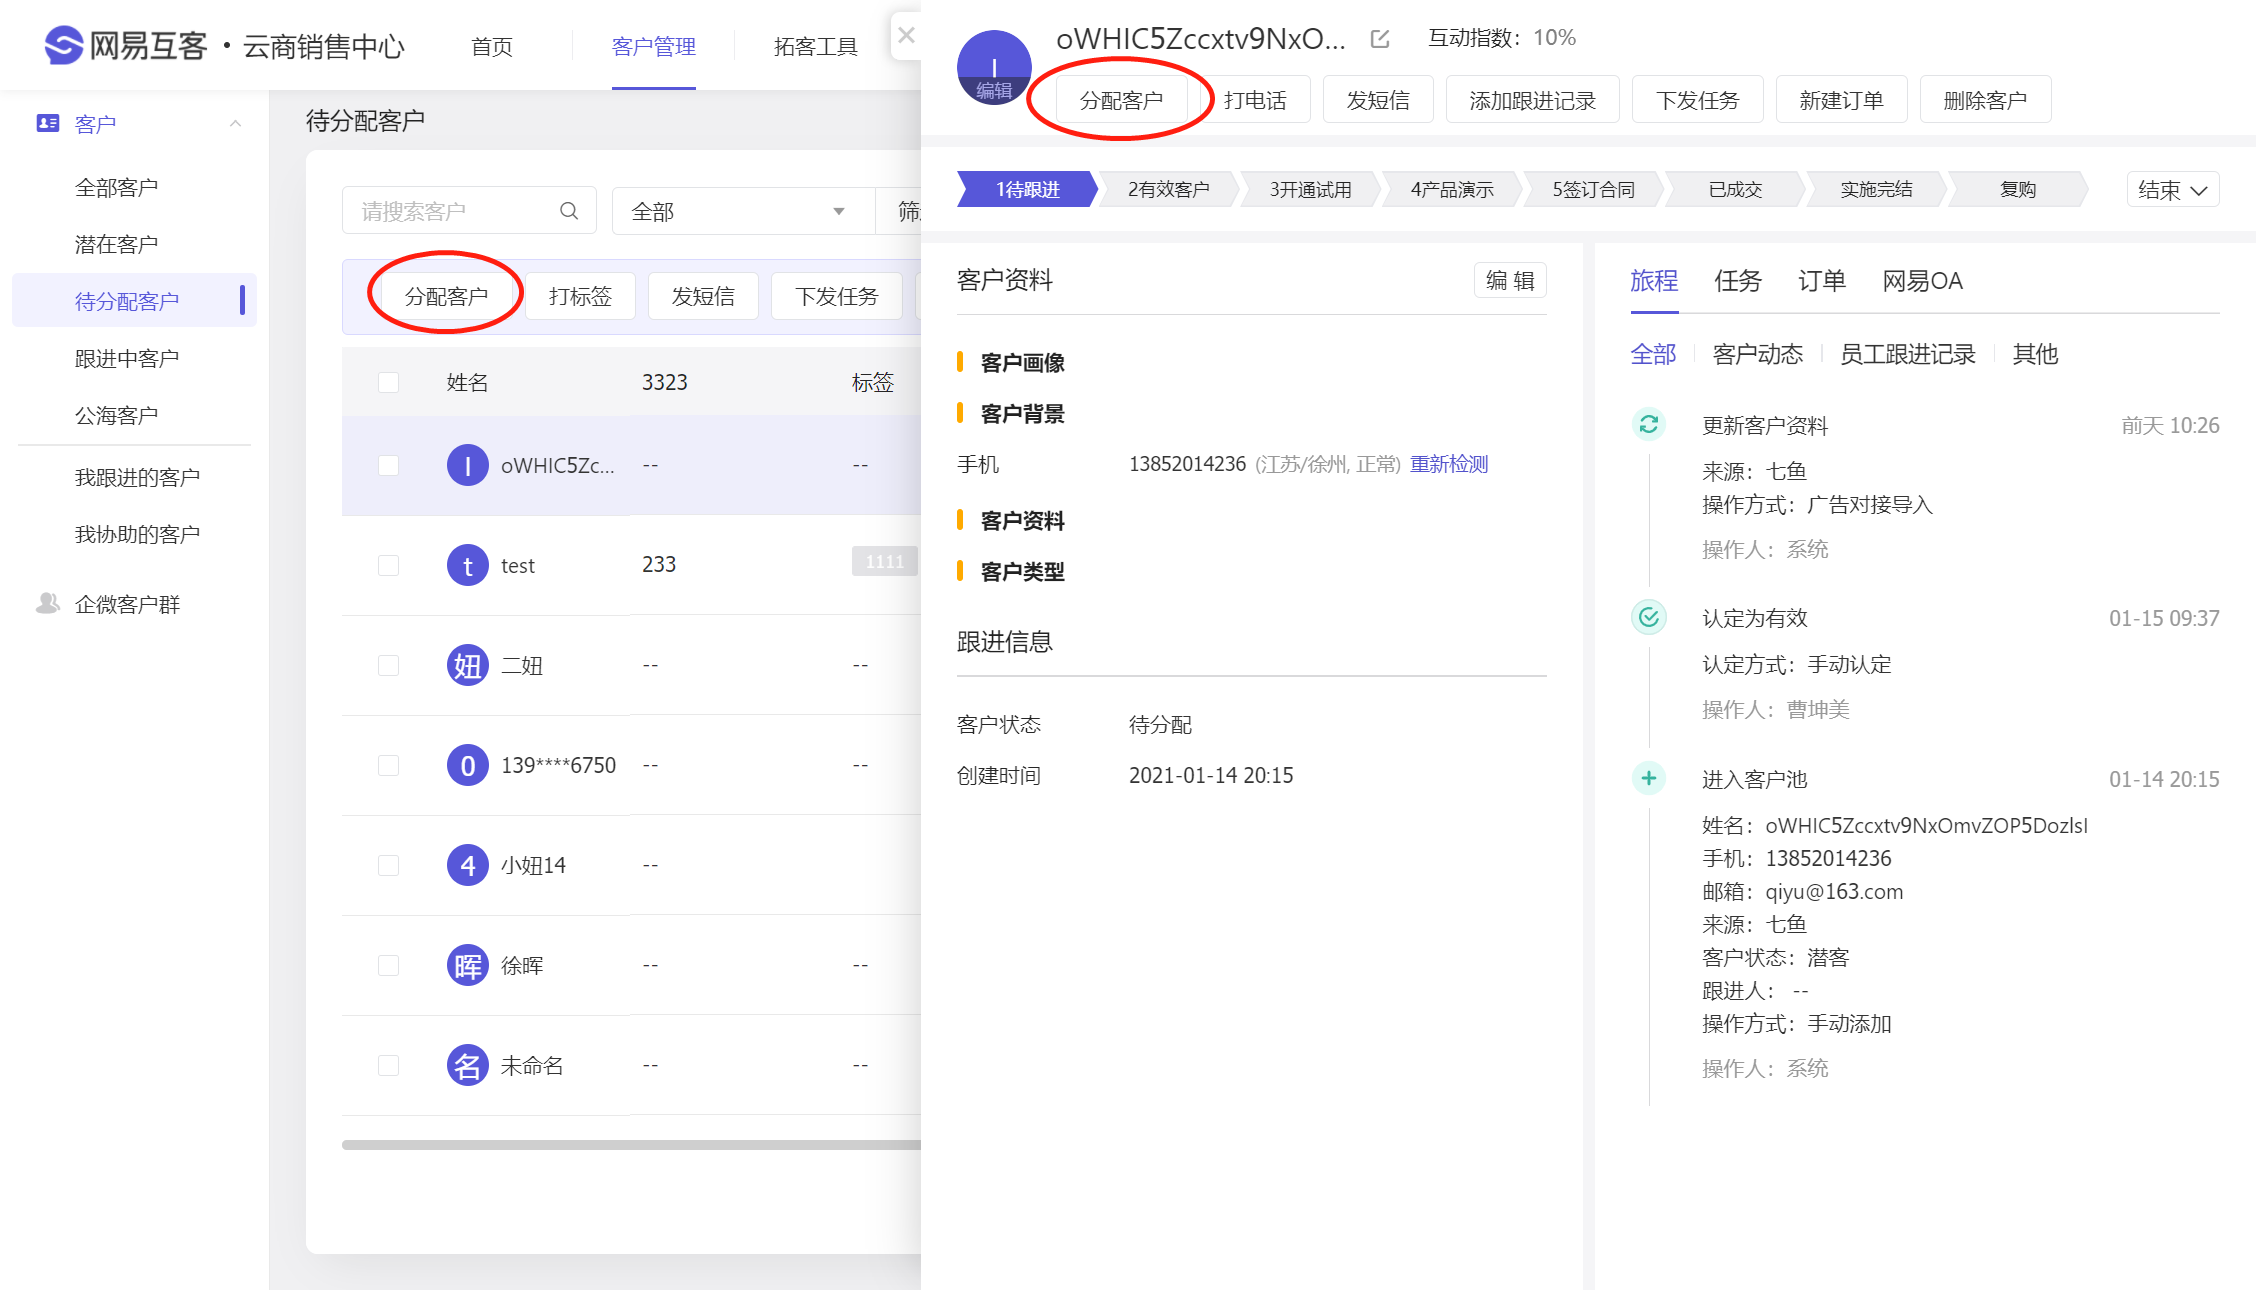The image size is (2256, 1290).
Task: Click 分配客户 button in detail drawer
Action: [x=1121, y=100]
